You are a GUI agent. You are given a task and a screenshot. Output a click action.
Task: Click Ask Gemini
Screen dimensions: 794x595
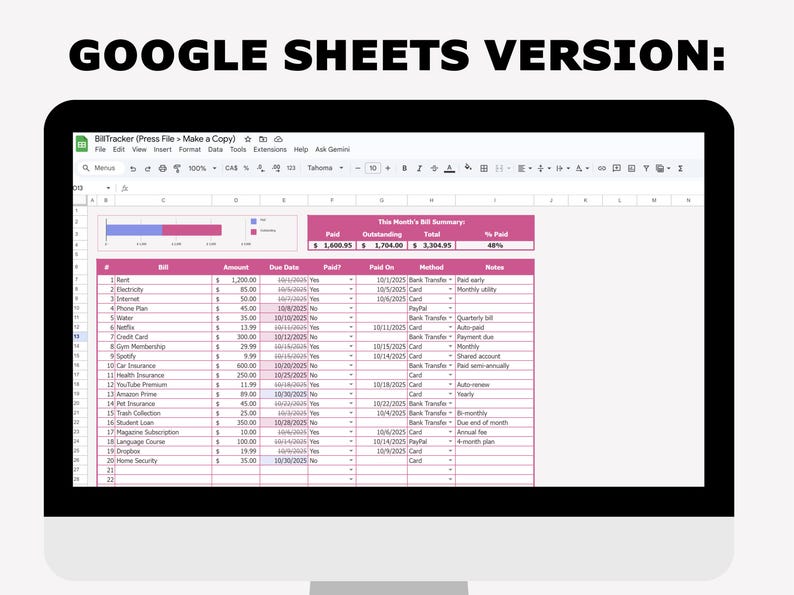[332, 149]
